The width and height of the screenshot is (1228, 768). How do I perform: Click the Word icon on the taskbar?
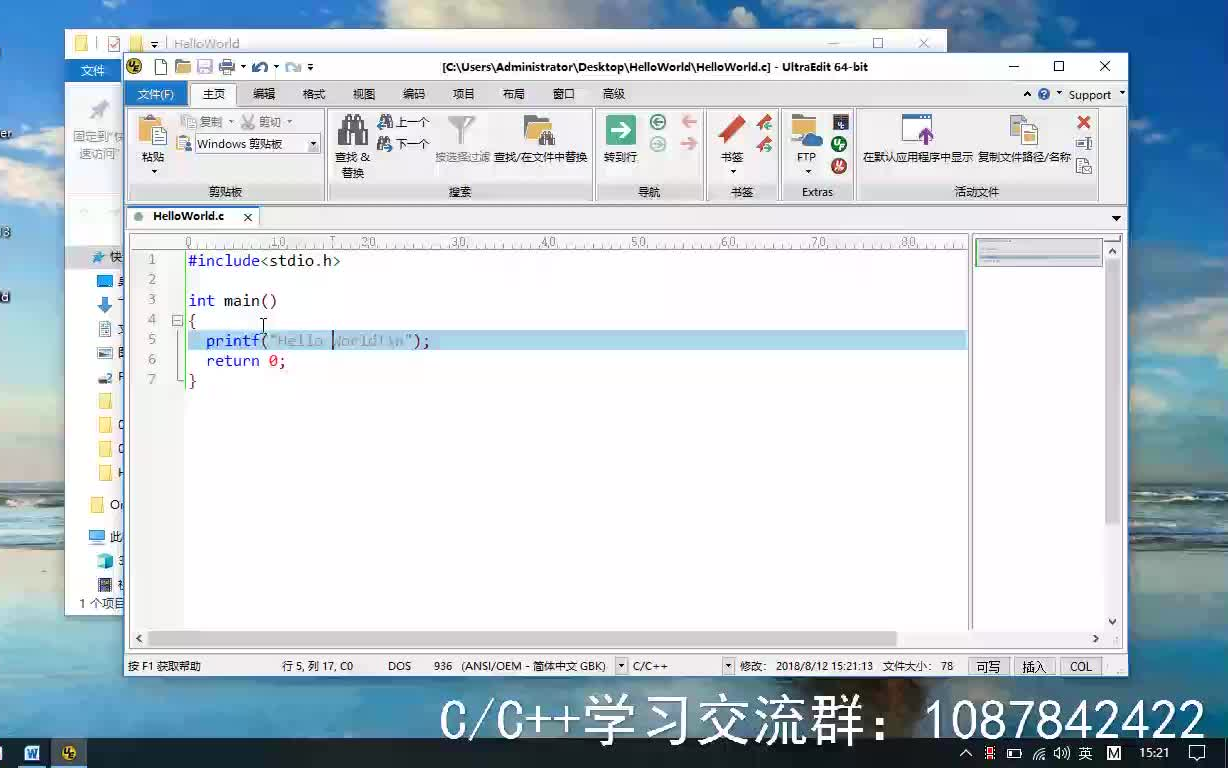pos(33,753)
